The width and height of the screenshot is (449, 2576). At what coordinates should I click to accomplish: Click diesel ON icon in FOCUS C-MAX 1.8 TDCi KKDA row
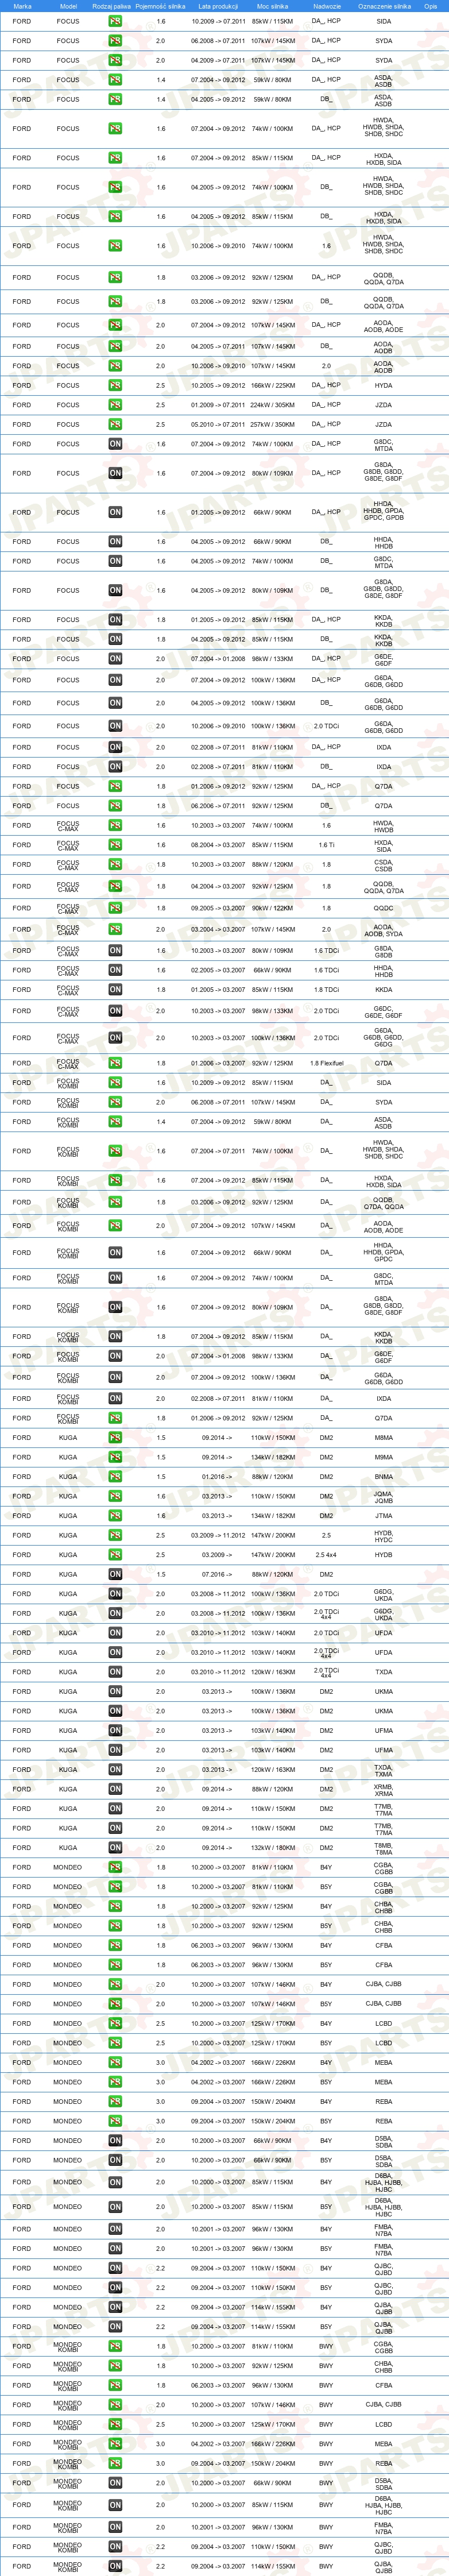click(115, 990)
